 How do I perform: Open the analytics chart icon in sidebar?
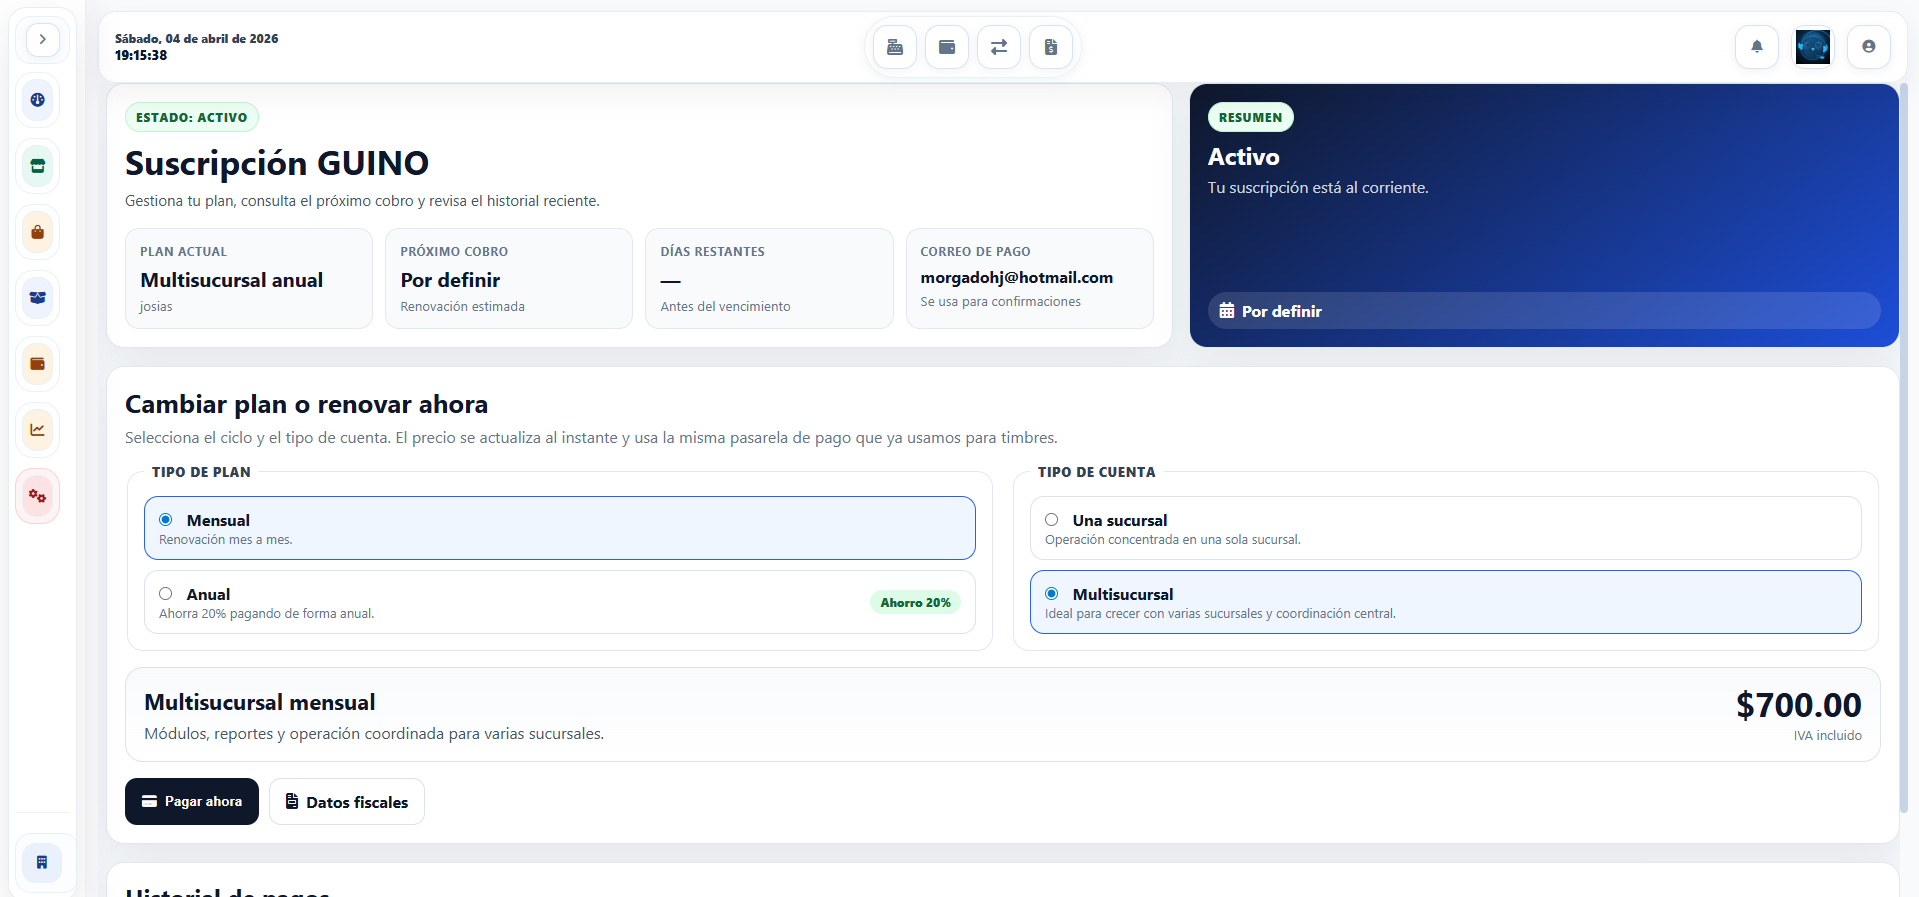[38, 430]
